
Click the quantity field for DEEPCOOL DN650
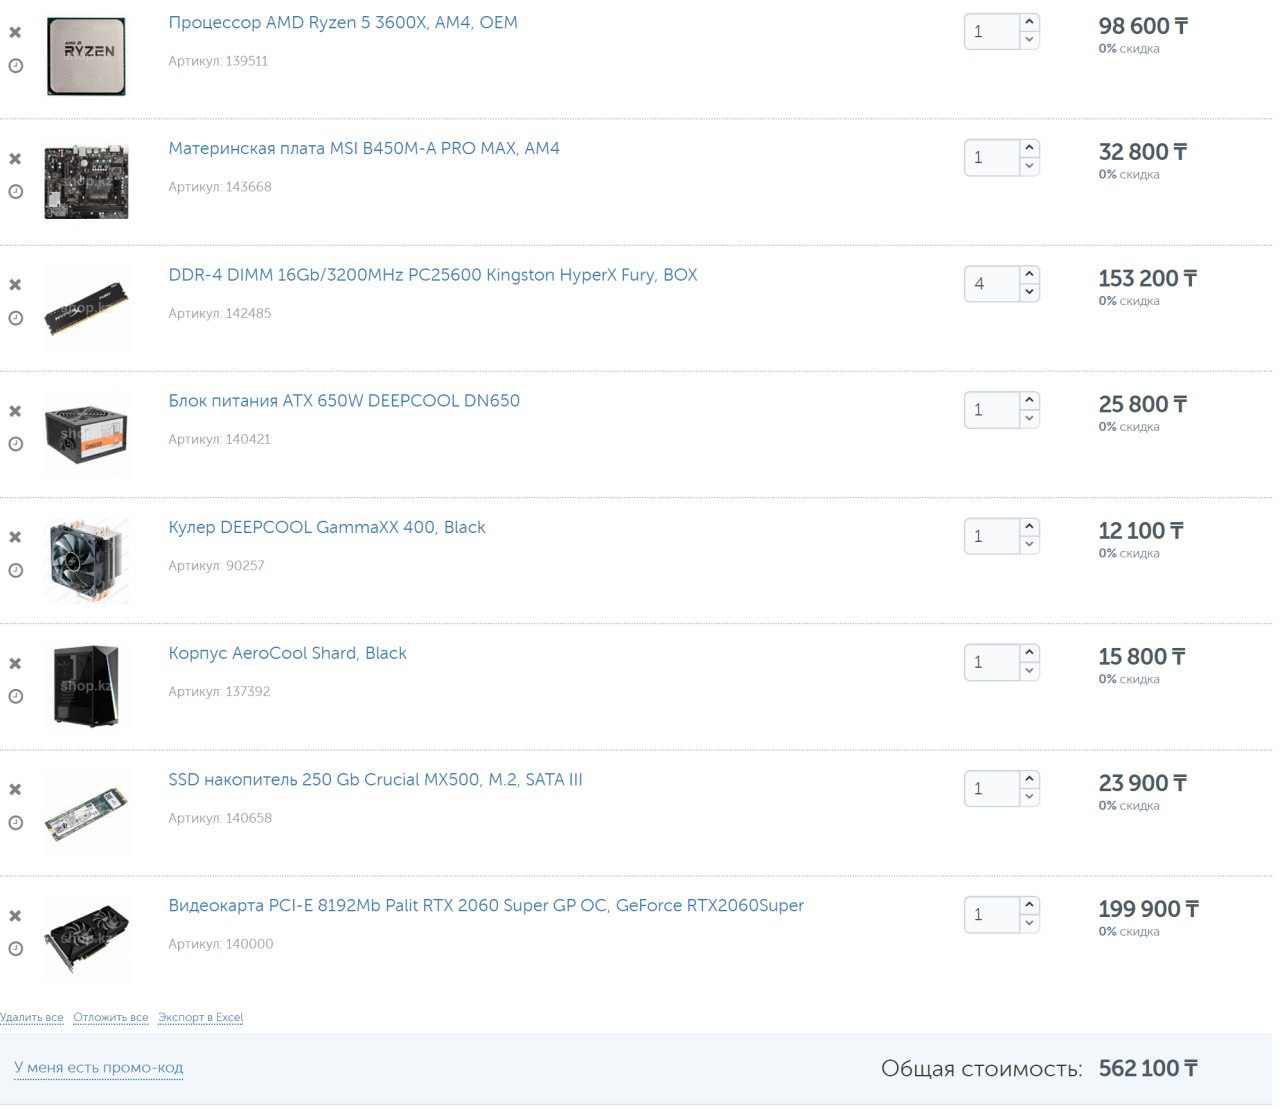(992, 410)
